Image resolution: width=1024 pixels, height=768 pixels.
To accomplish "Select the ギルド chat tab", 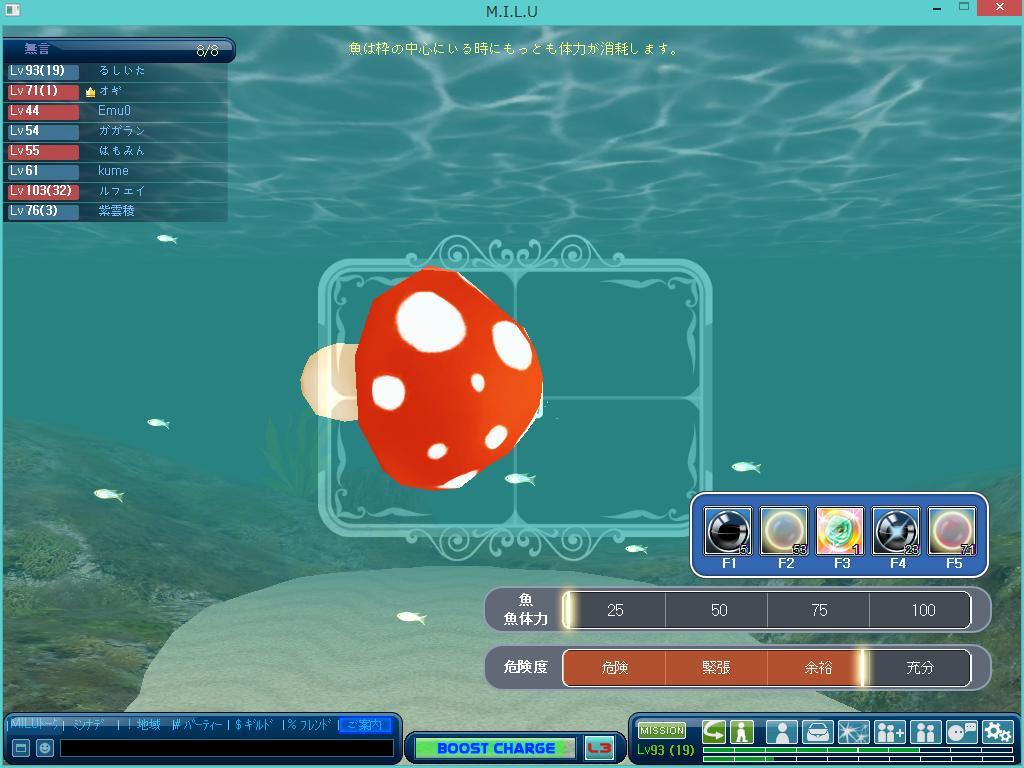I will coord(254,725).
